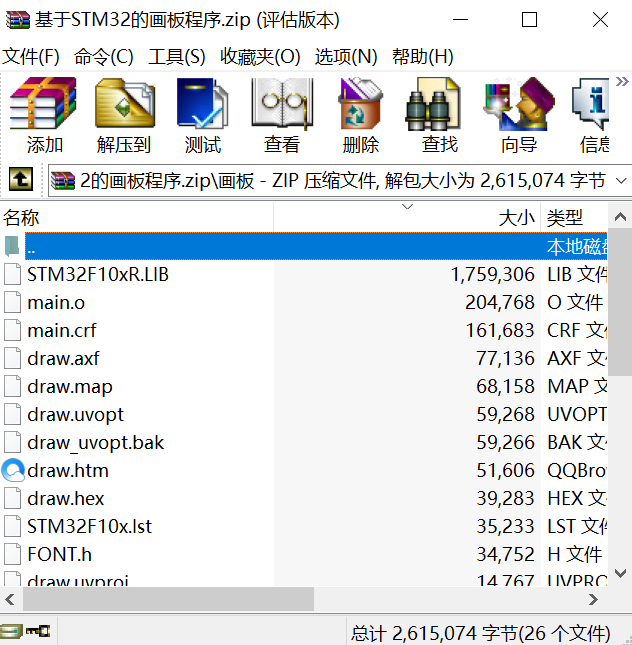
Task: Open the 查看 (View) tool
Action: [281, 116]
